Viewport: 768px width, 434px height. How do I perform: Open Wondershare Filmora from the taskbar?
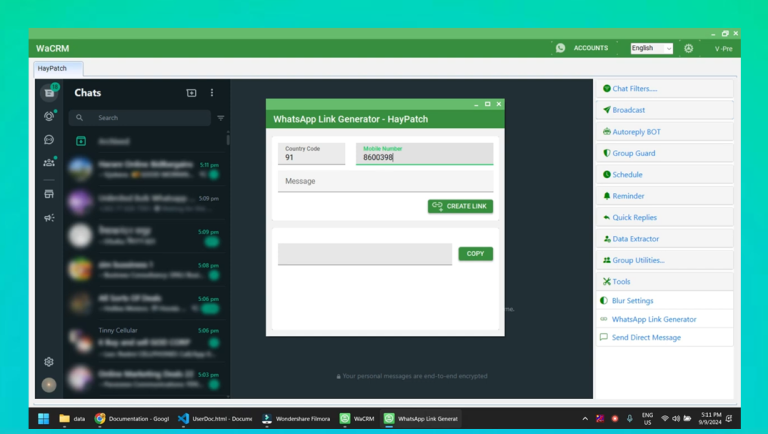point(295,419)
